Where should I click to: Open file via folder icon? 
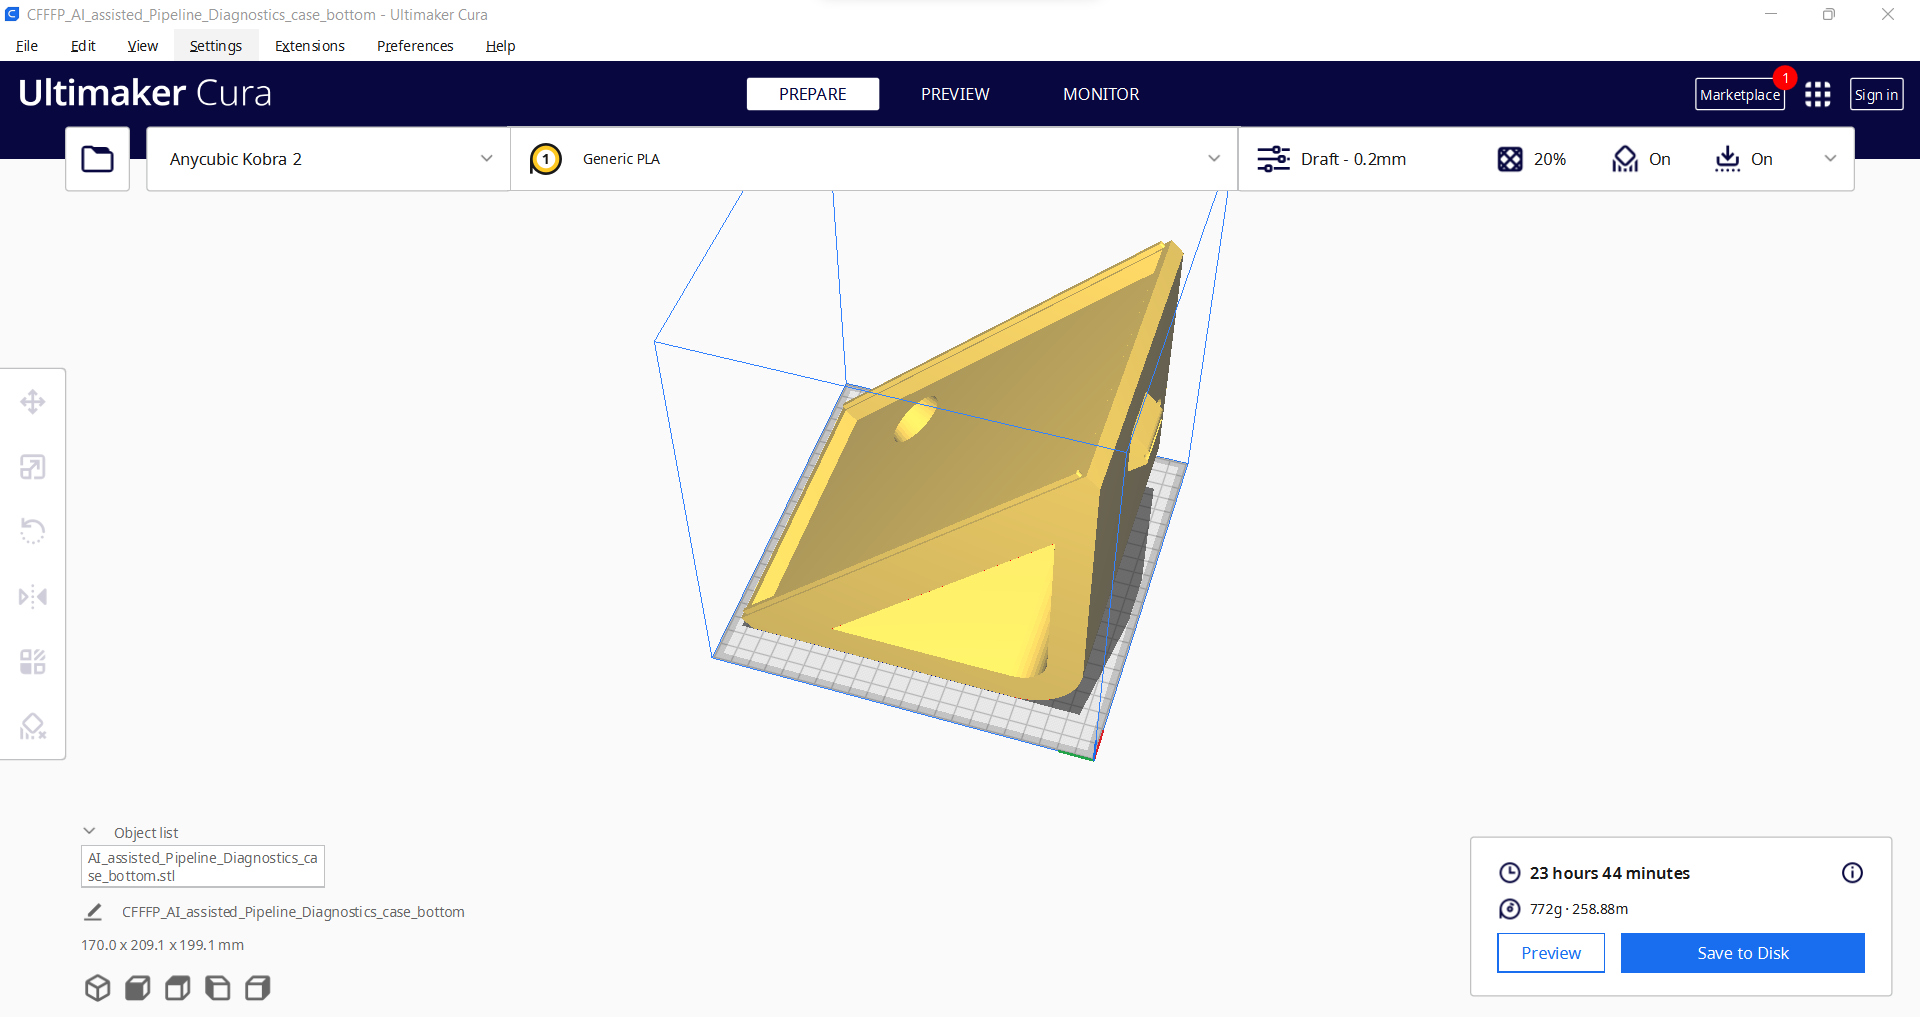point(97,159)
